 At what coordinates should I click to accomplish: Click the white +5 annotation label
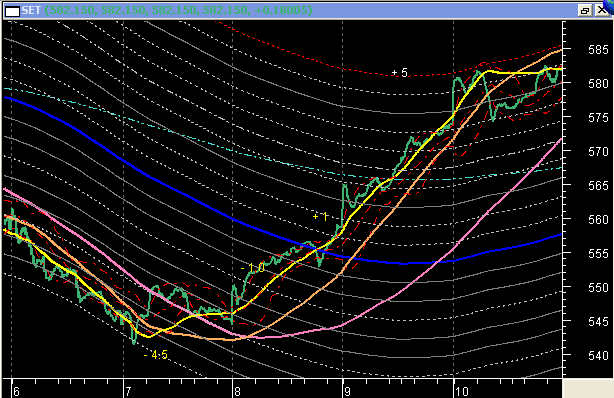tap(399, 72)
